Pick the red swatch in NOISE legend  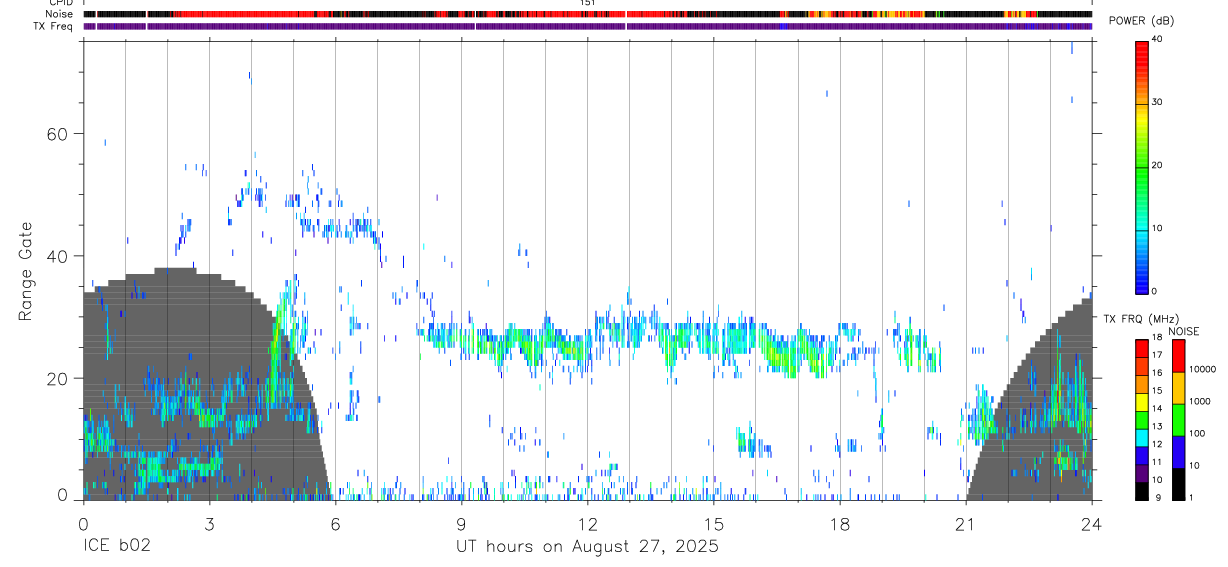click(x=1178, y=356)
